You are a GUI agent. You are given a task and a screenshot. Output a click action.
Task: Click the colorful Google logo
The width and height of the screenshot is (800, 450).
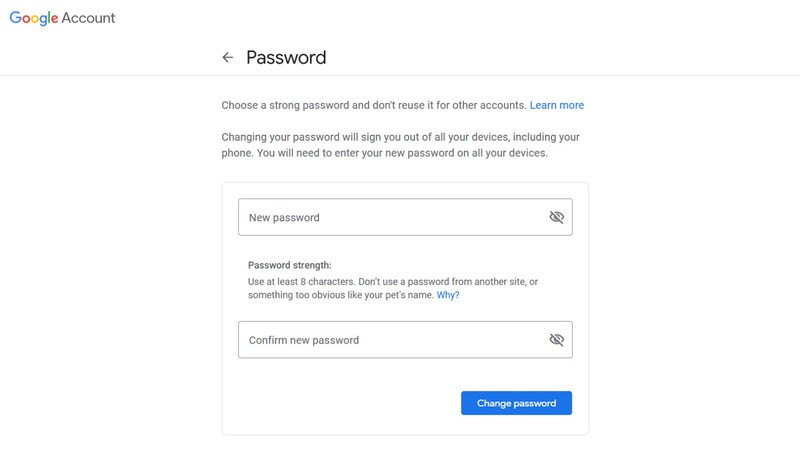[34, 18]
